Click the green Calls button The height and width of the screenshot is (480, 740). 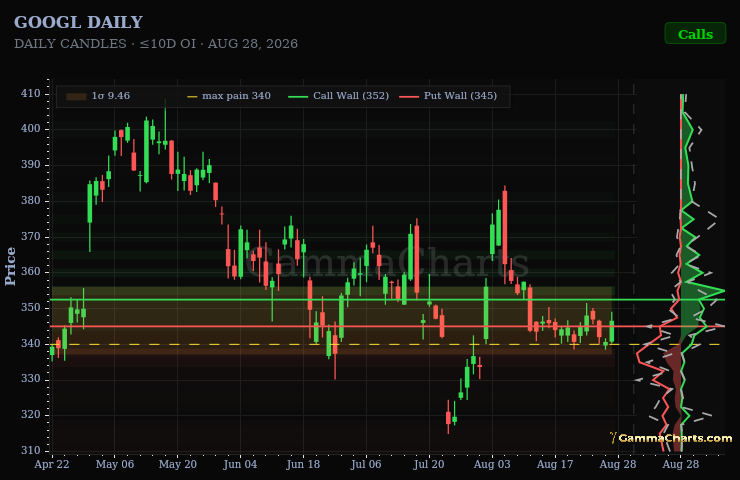point(695,34)
